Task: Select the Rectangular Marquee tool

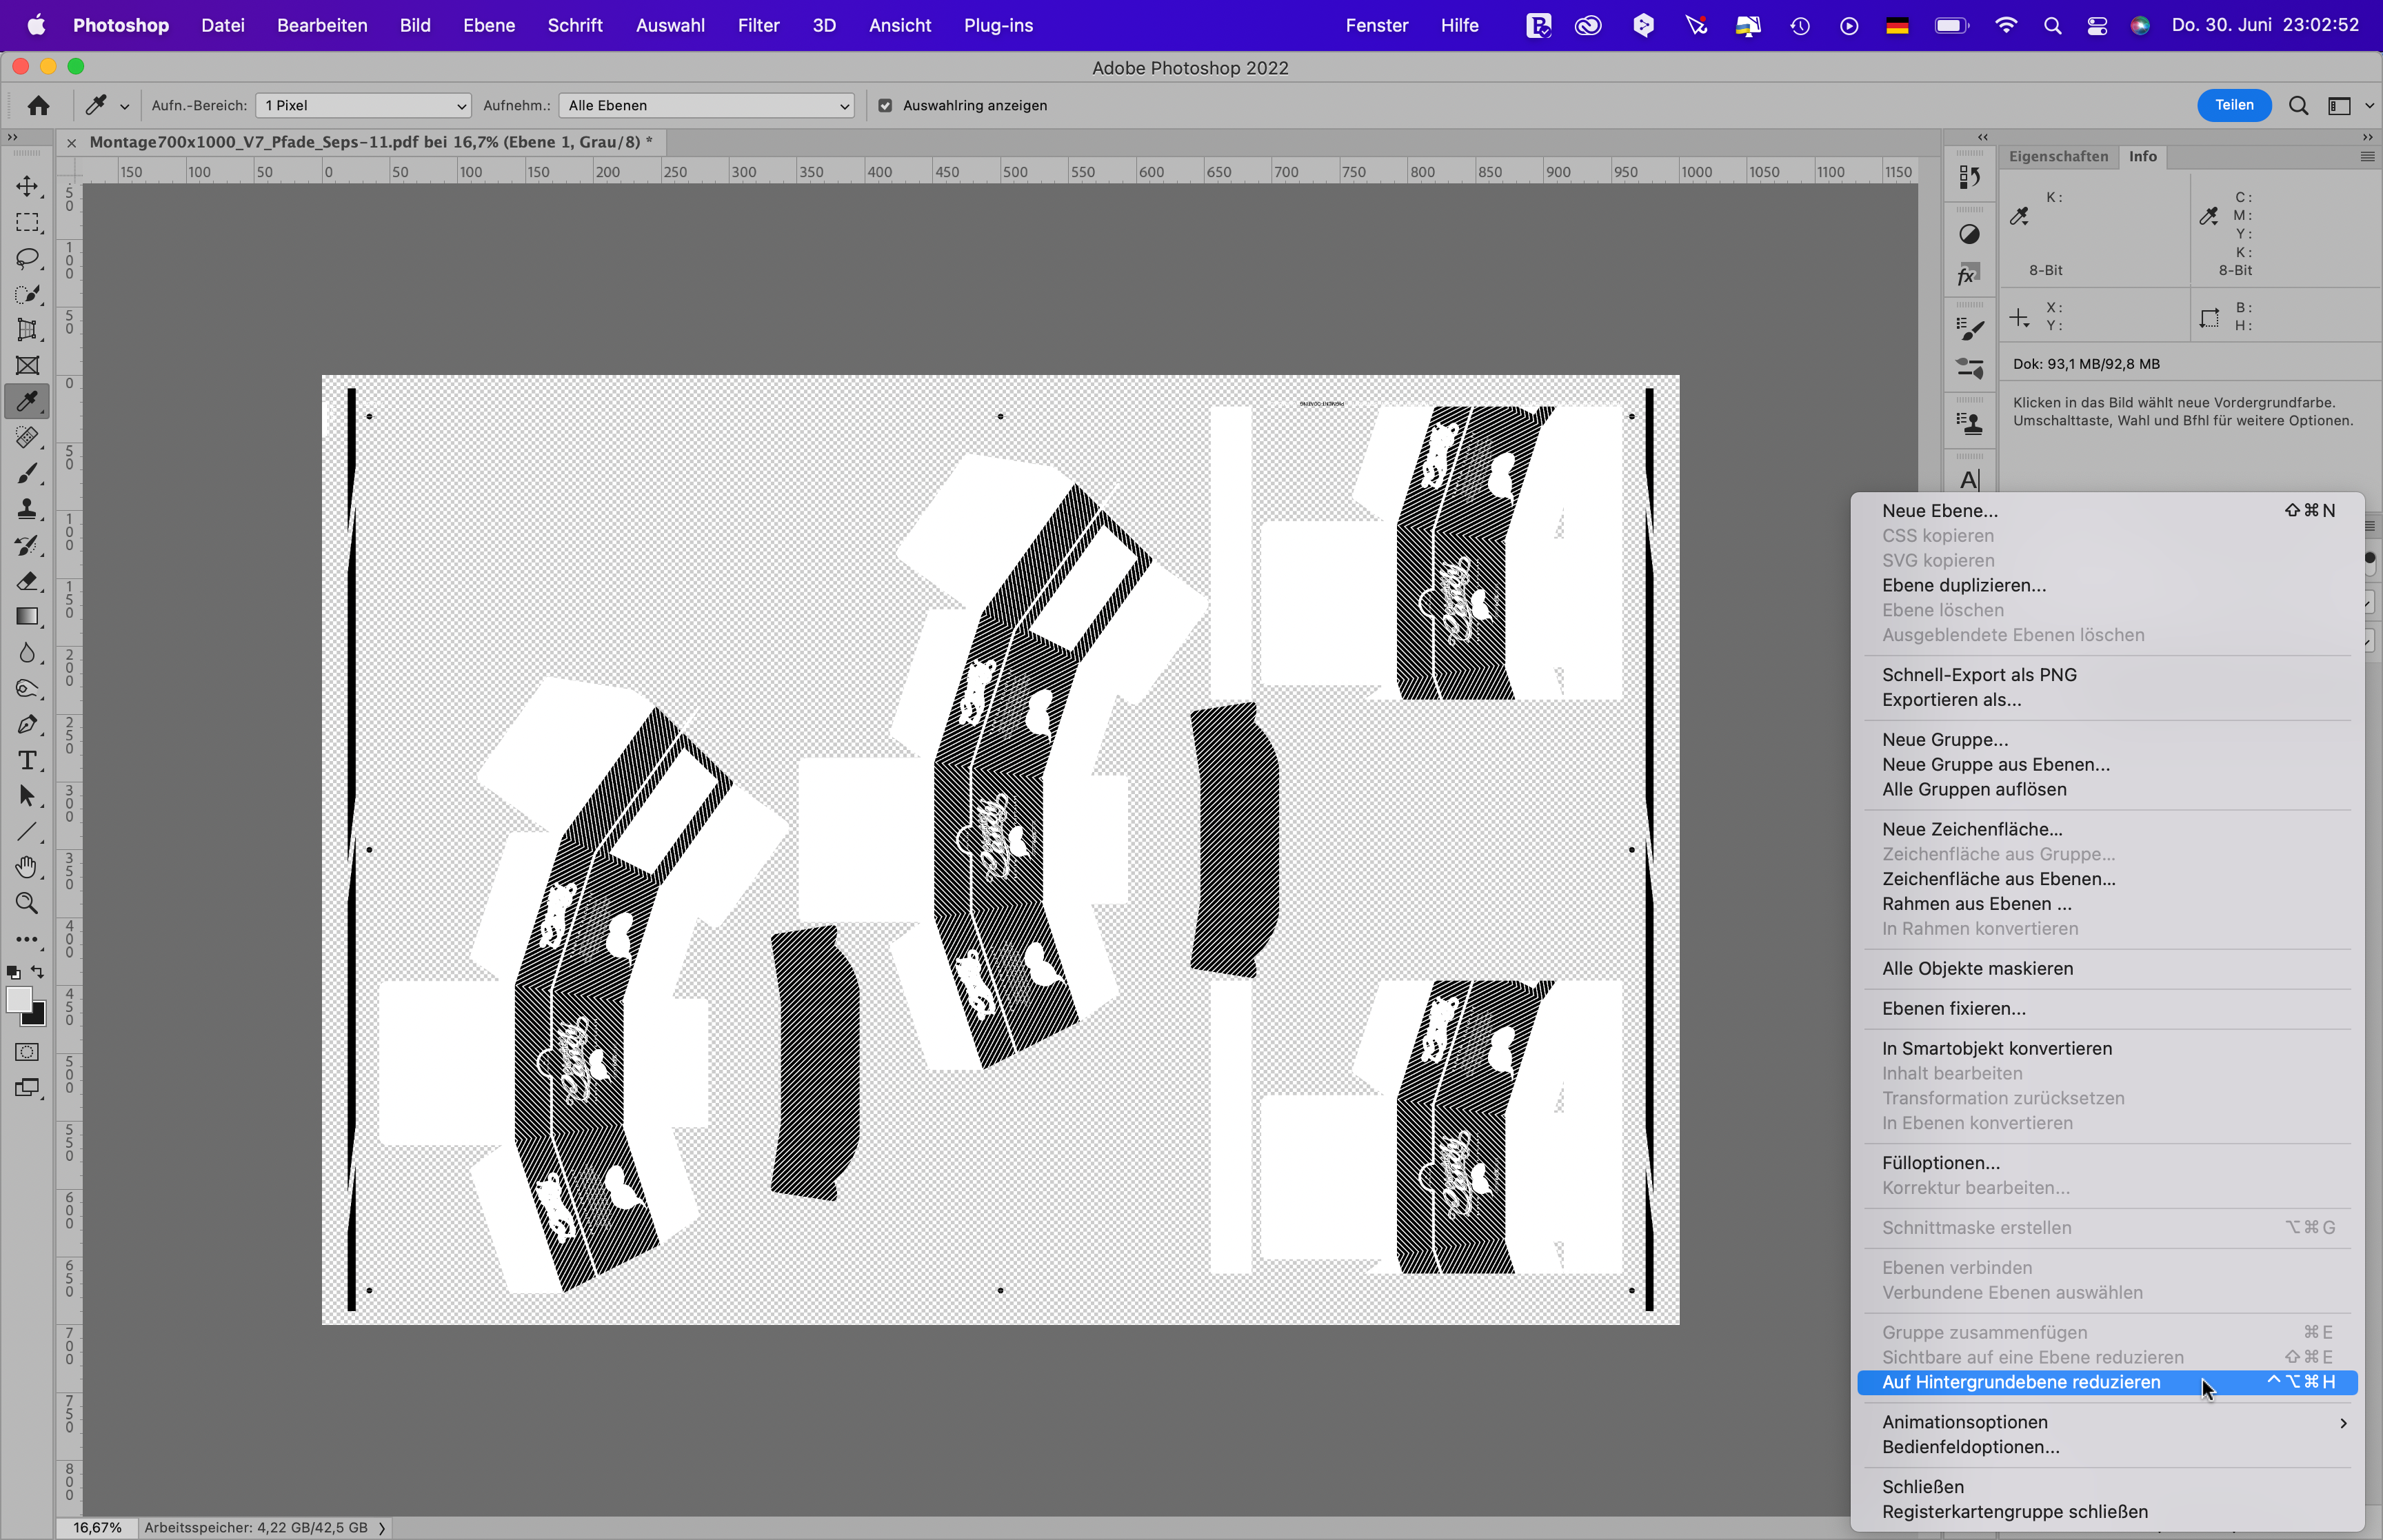Action: point(27,222)
